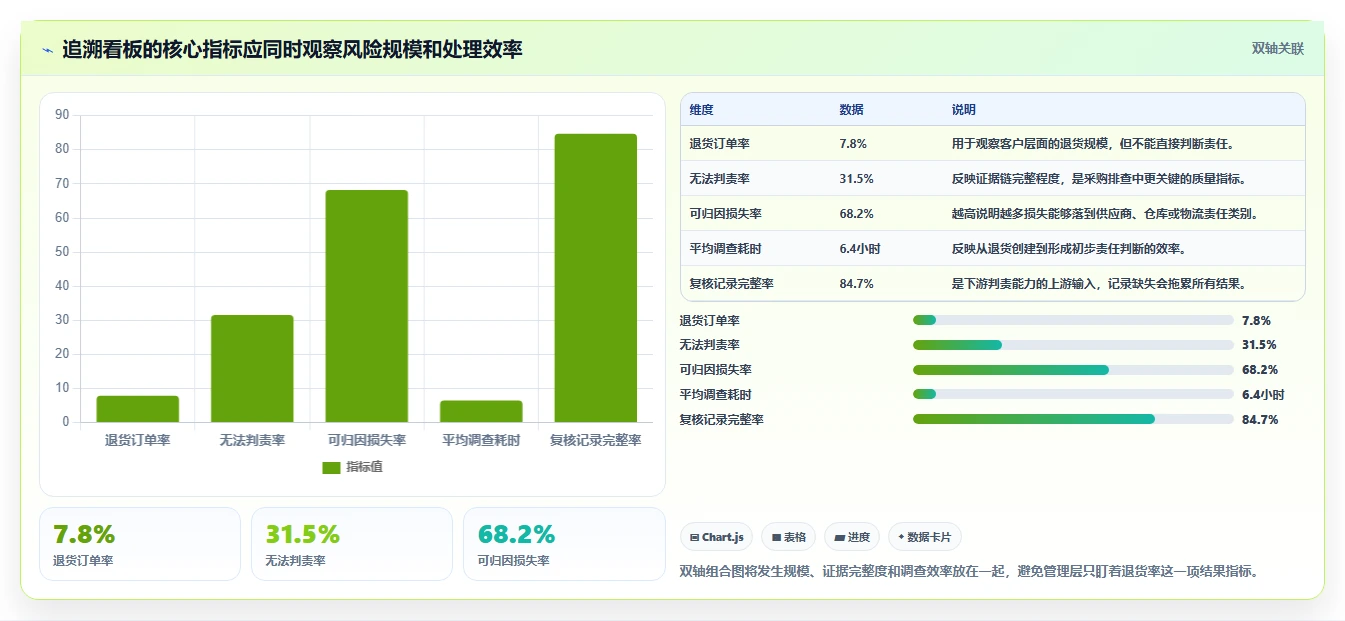The width and height of the screenshot is (1345, 621).
Task: Click the 指标值 legend label
Action: [x=364, y=467]
